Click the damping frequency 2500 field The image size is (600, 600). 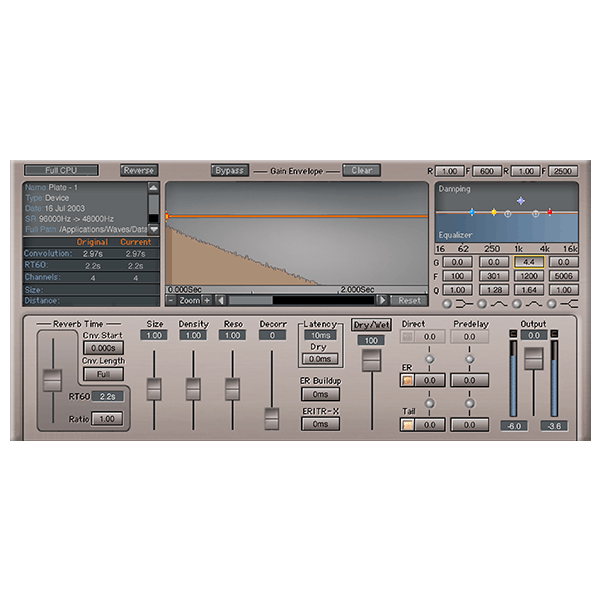coord(562,171)
